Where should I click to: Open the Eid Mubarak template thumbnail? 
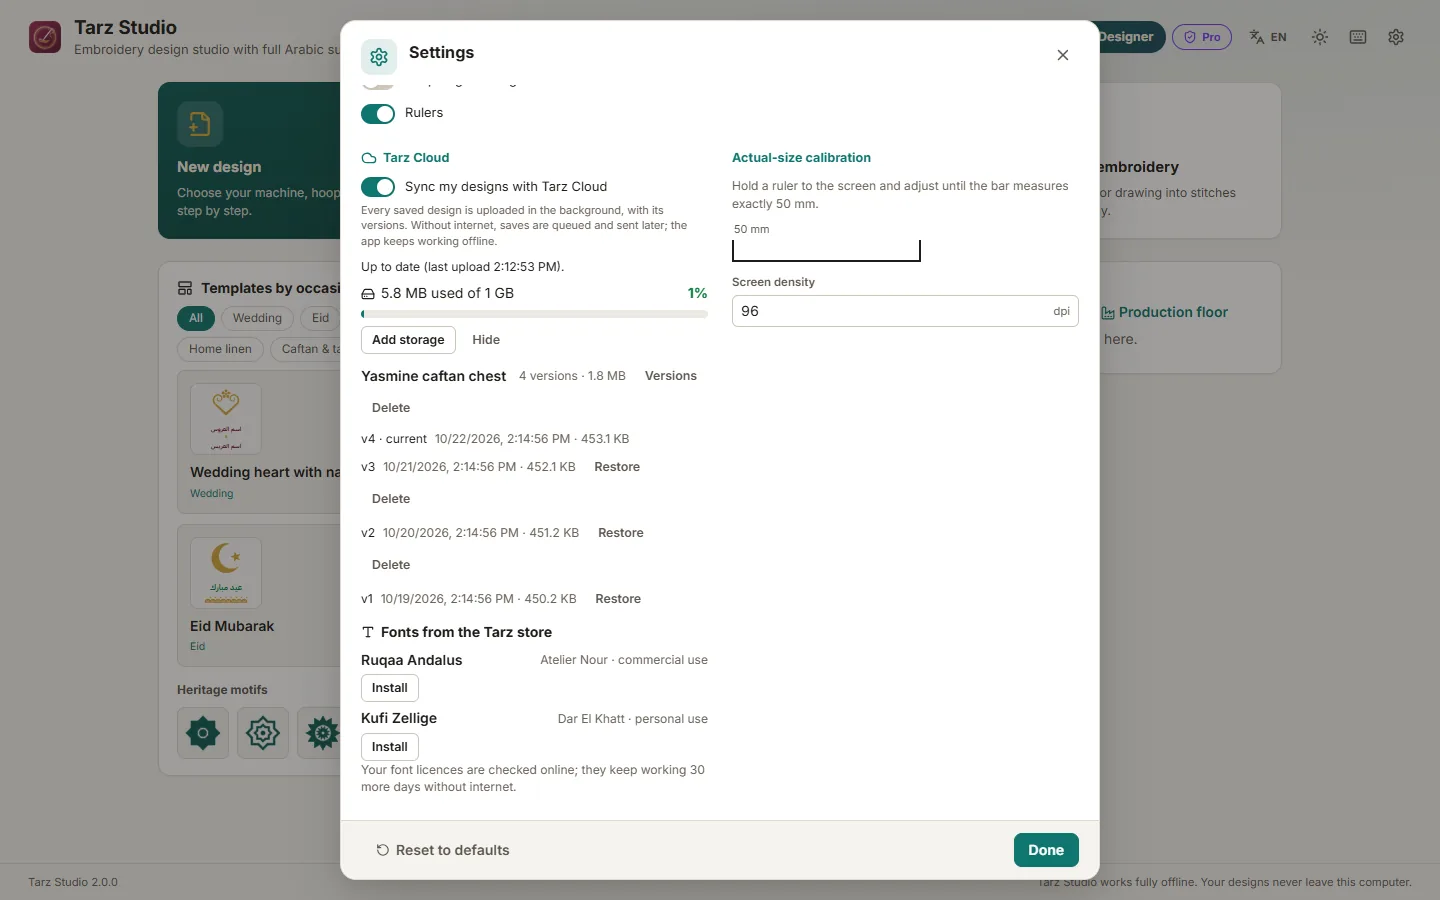coord(226,573)
